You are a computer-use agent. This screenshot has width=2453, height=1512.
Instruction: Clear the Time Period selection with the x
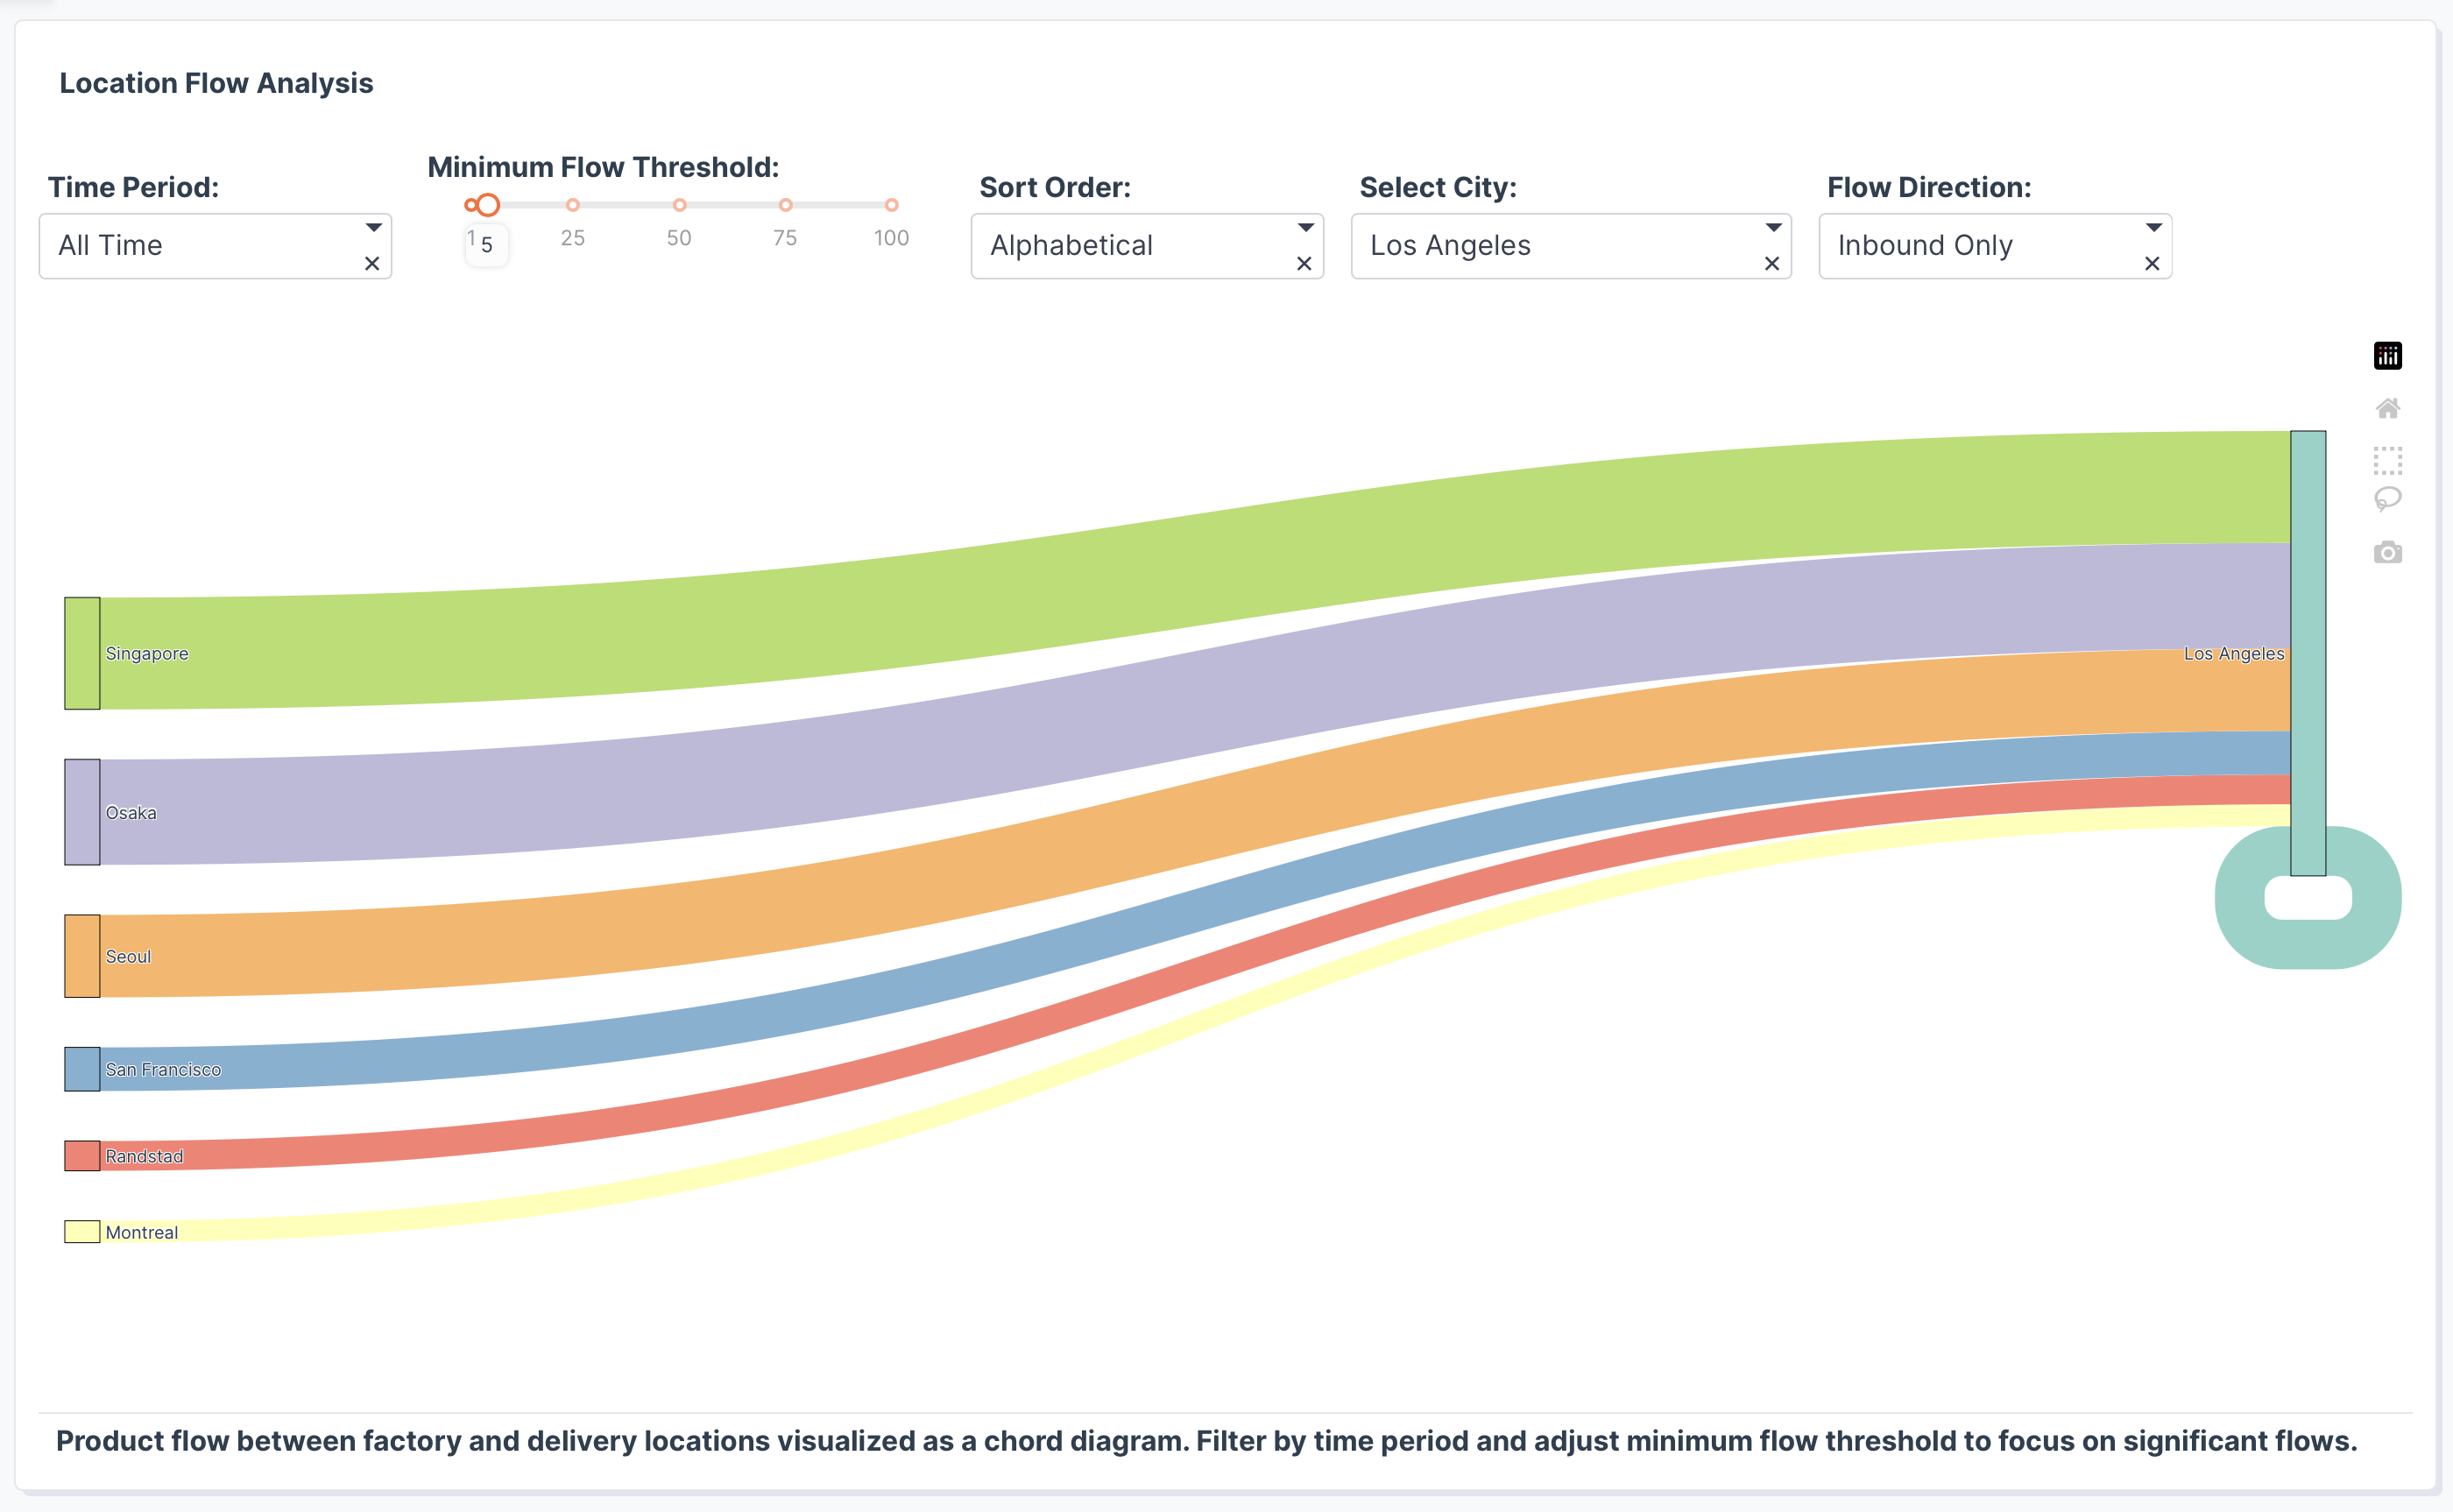click(x=372, y=263)
